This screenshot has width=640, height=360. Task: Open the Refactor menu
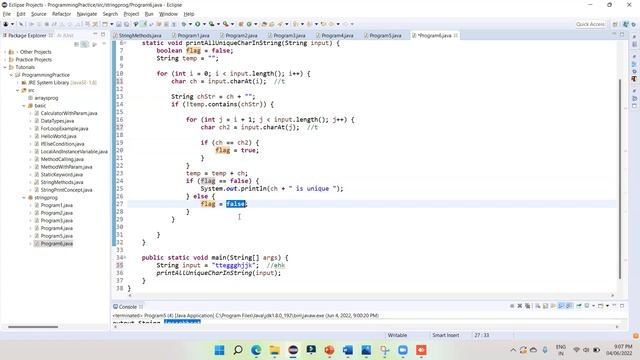tap(62, 14)
